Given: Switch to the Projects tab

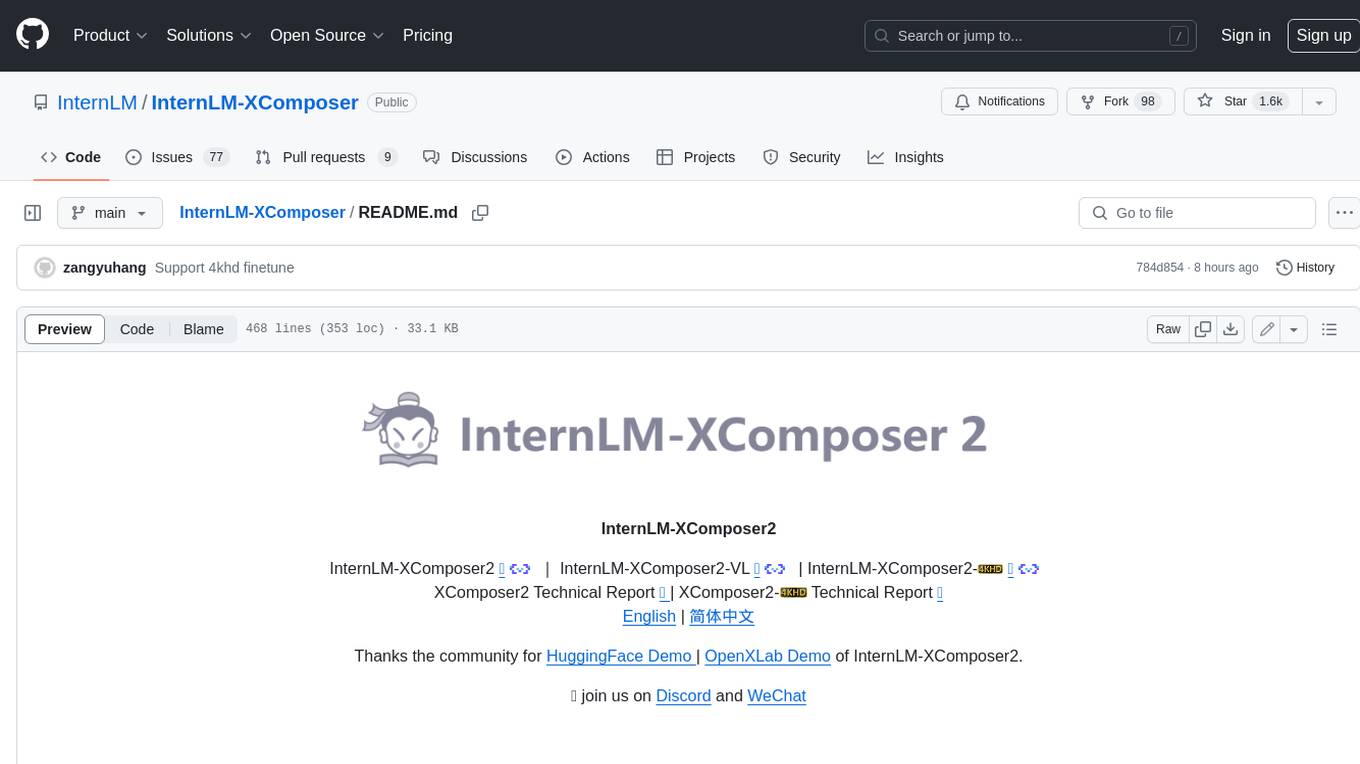Looking at the screenshot, I should pos(695,157).
